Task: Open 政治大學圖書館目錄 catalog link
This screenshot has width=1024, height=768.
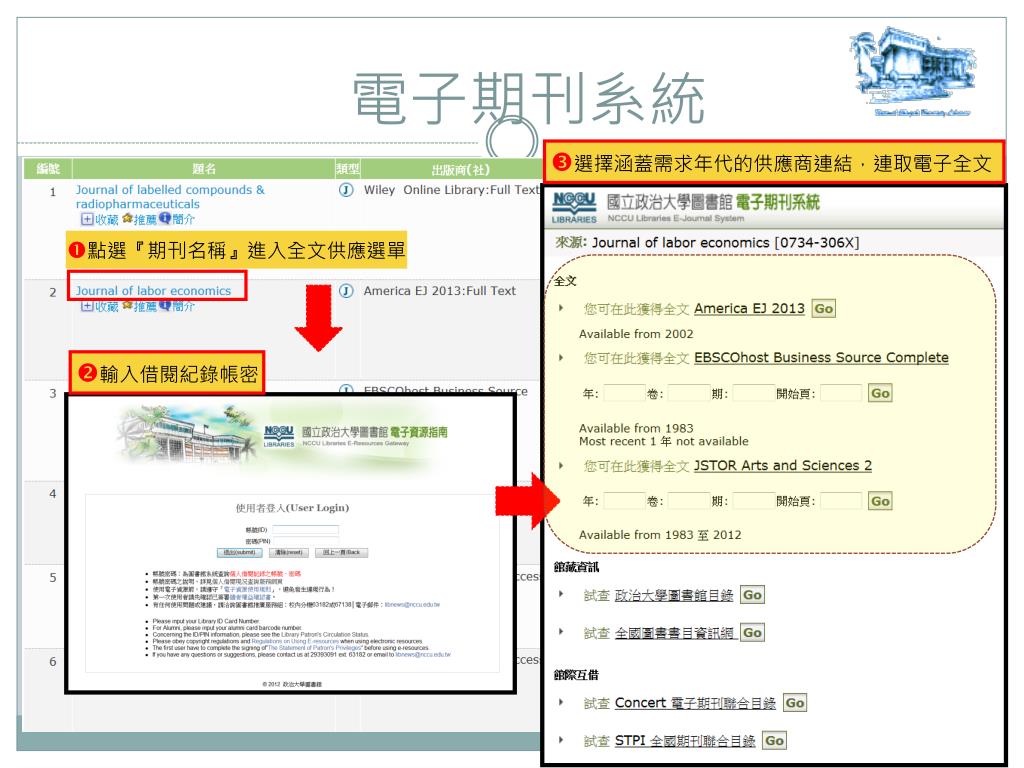Action: [x=674, y=596]
